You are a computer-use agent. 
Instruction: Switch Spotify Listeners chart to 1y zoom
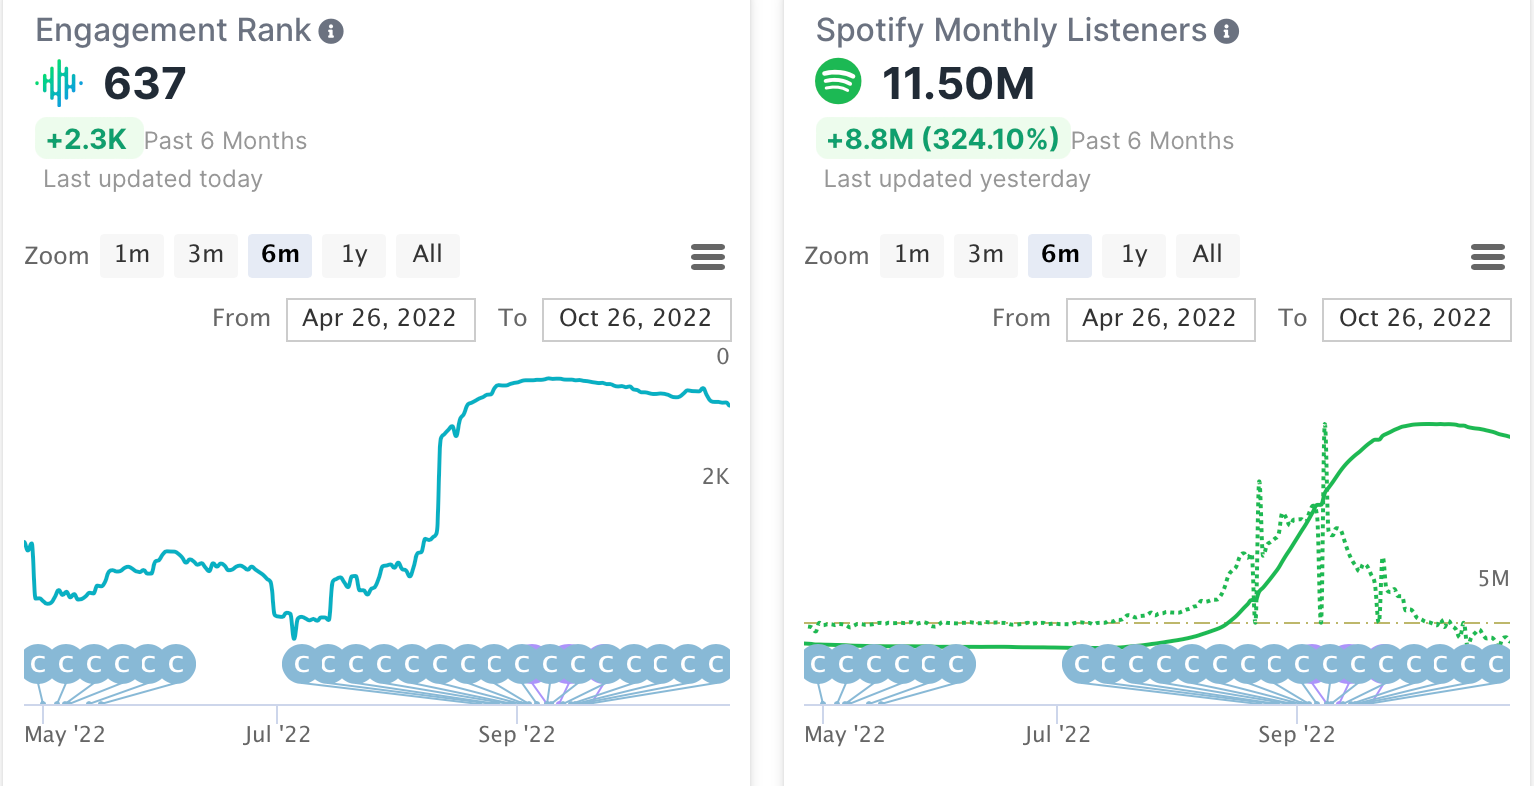1134,255
